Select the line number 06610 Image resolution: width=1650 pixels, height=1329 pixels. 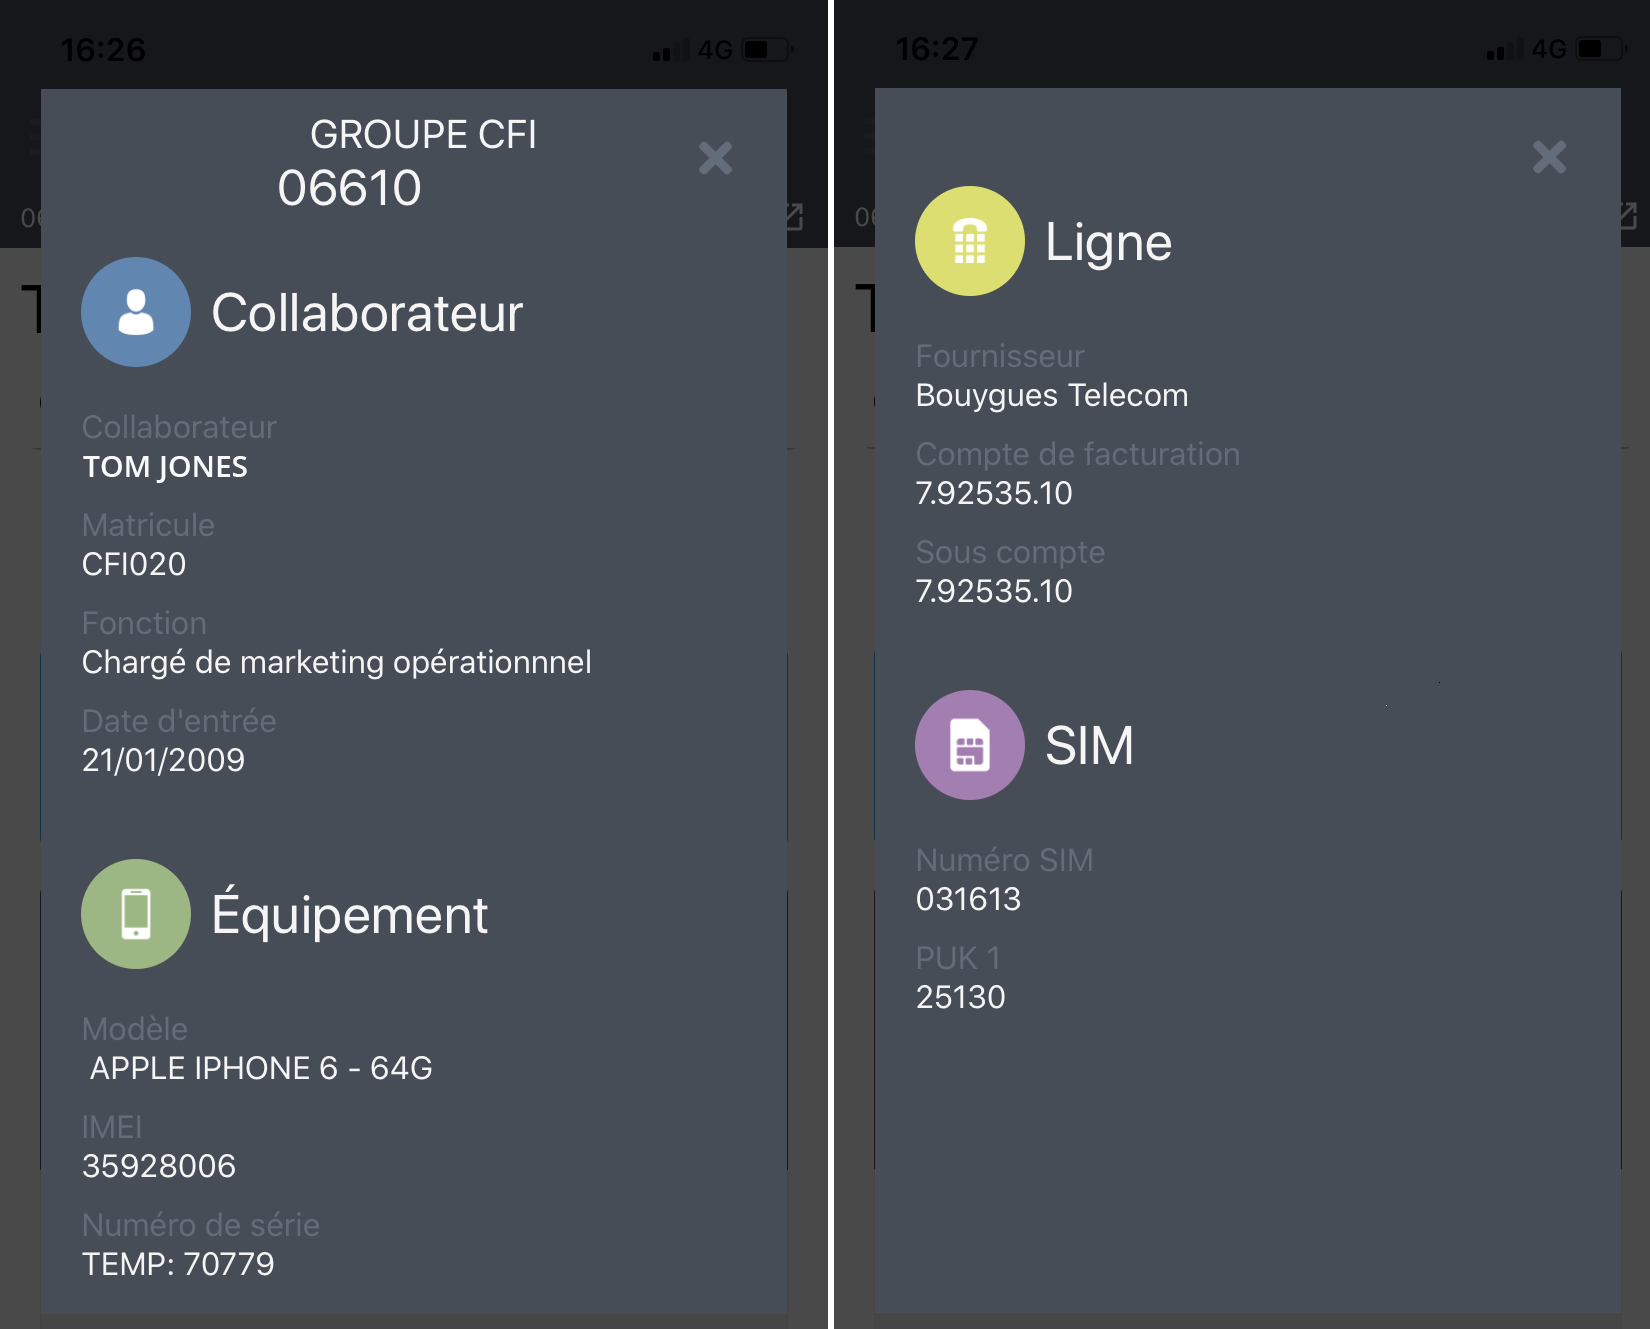349,188
